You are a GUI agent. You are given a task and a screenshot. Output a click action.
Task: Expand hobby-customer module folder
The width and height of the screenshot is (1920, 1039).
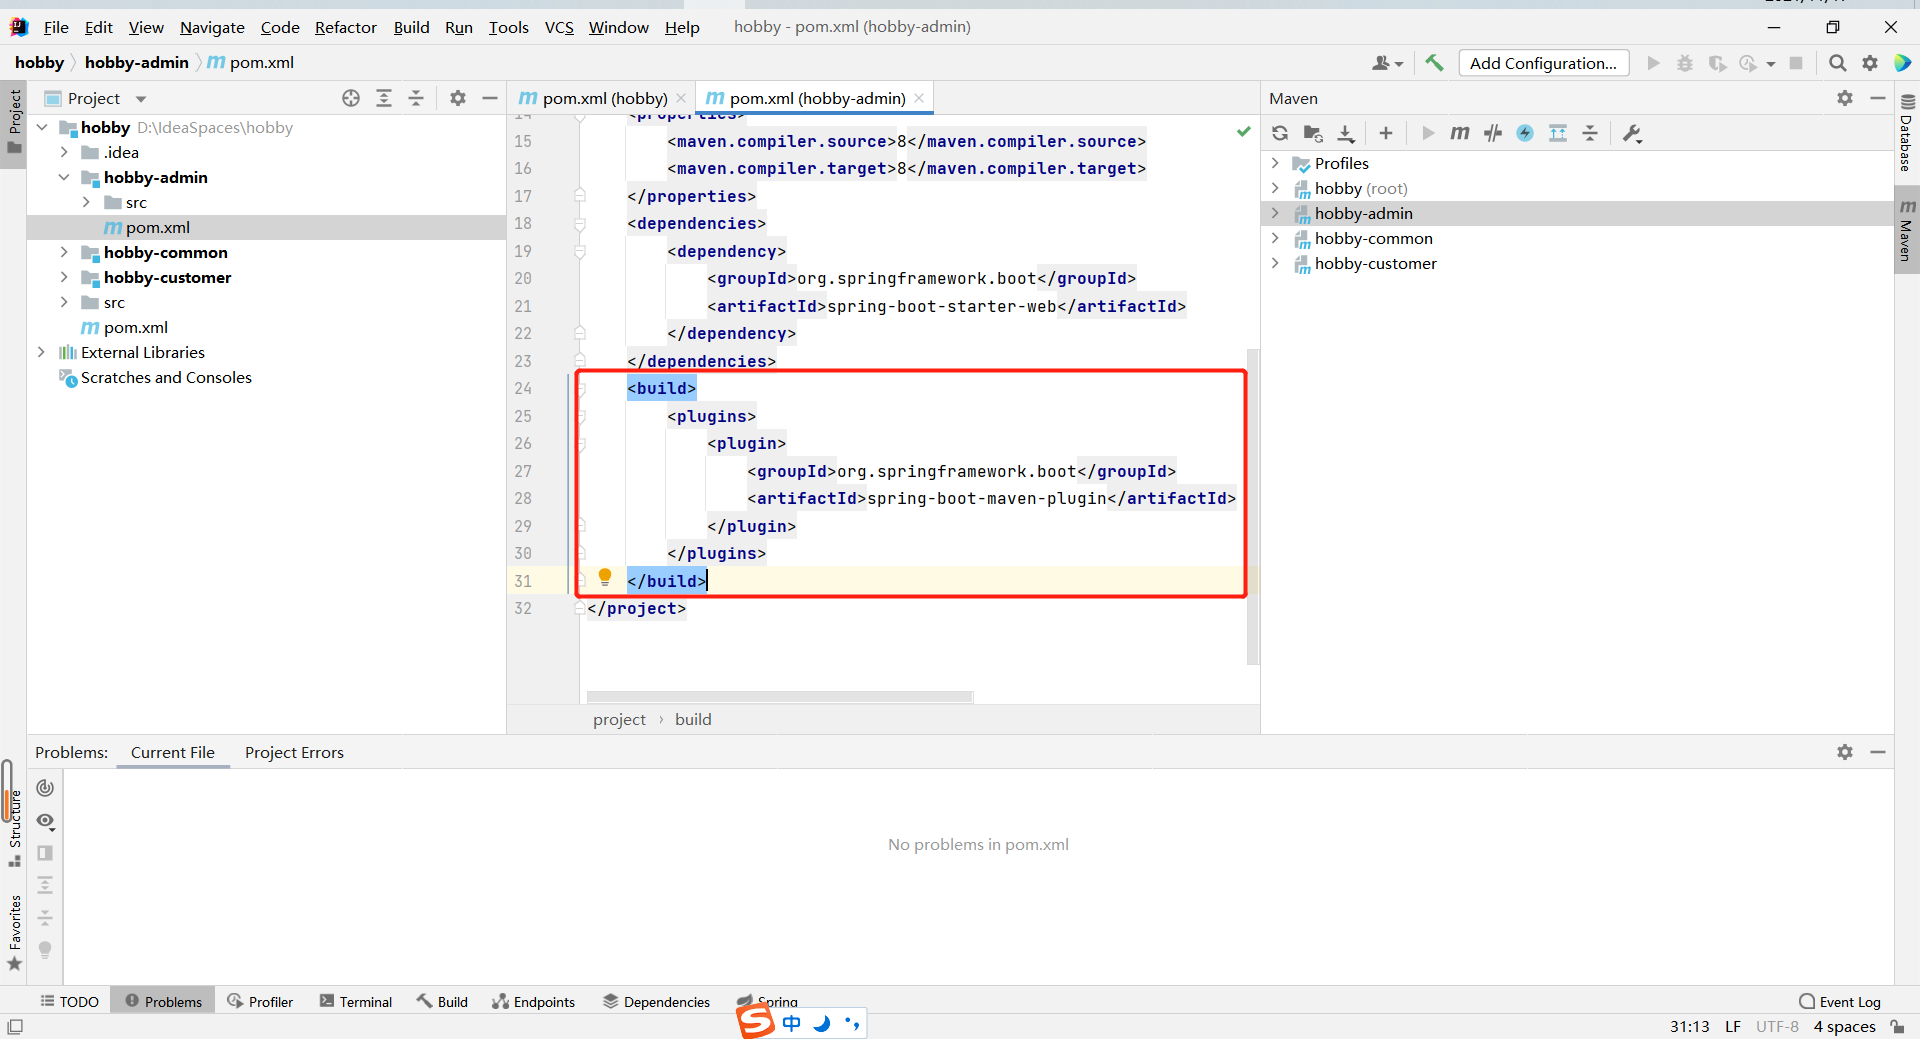[64, 277]
